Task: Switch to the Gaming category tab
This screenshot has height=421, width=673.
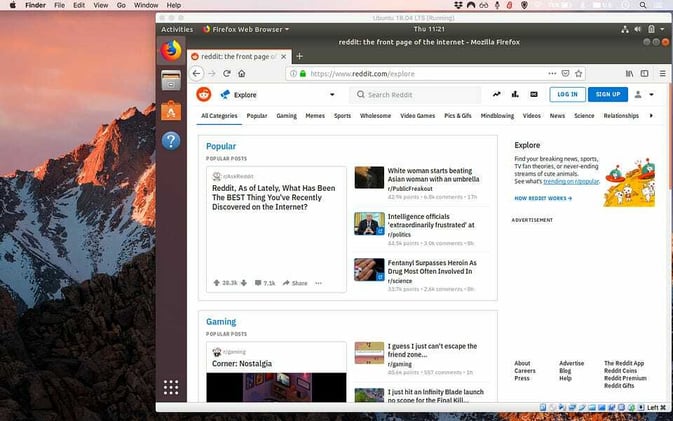Action: pyautogui.click(x=286, y=116)
